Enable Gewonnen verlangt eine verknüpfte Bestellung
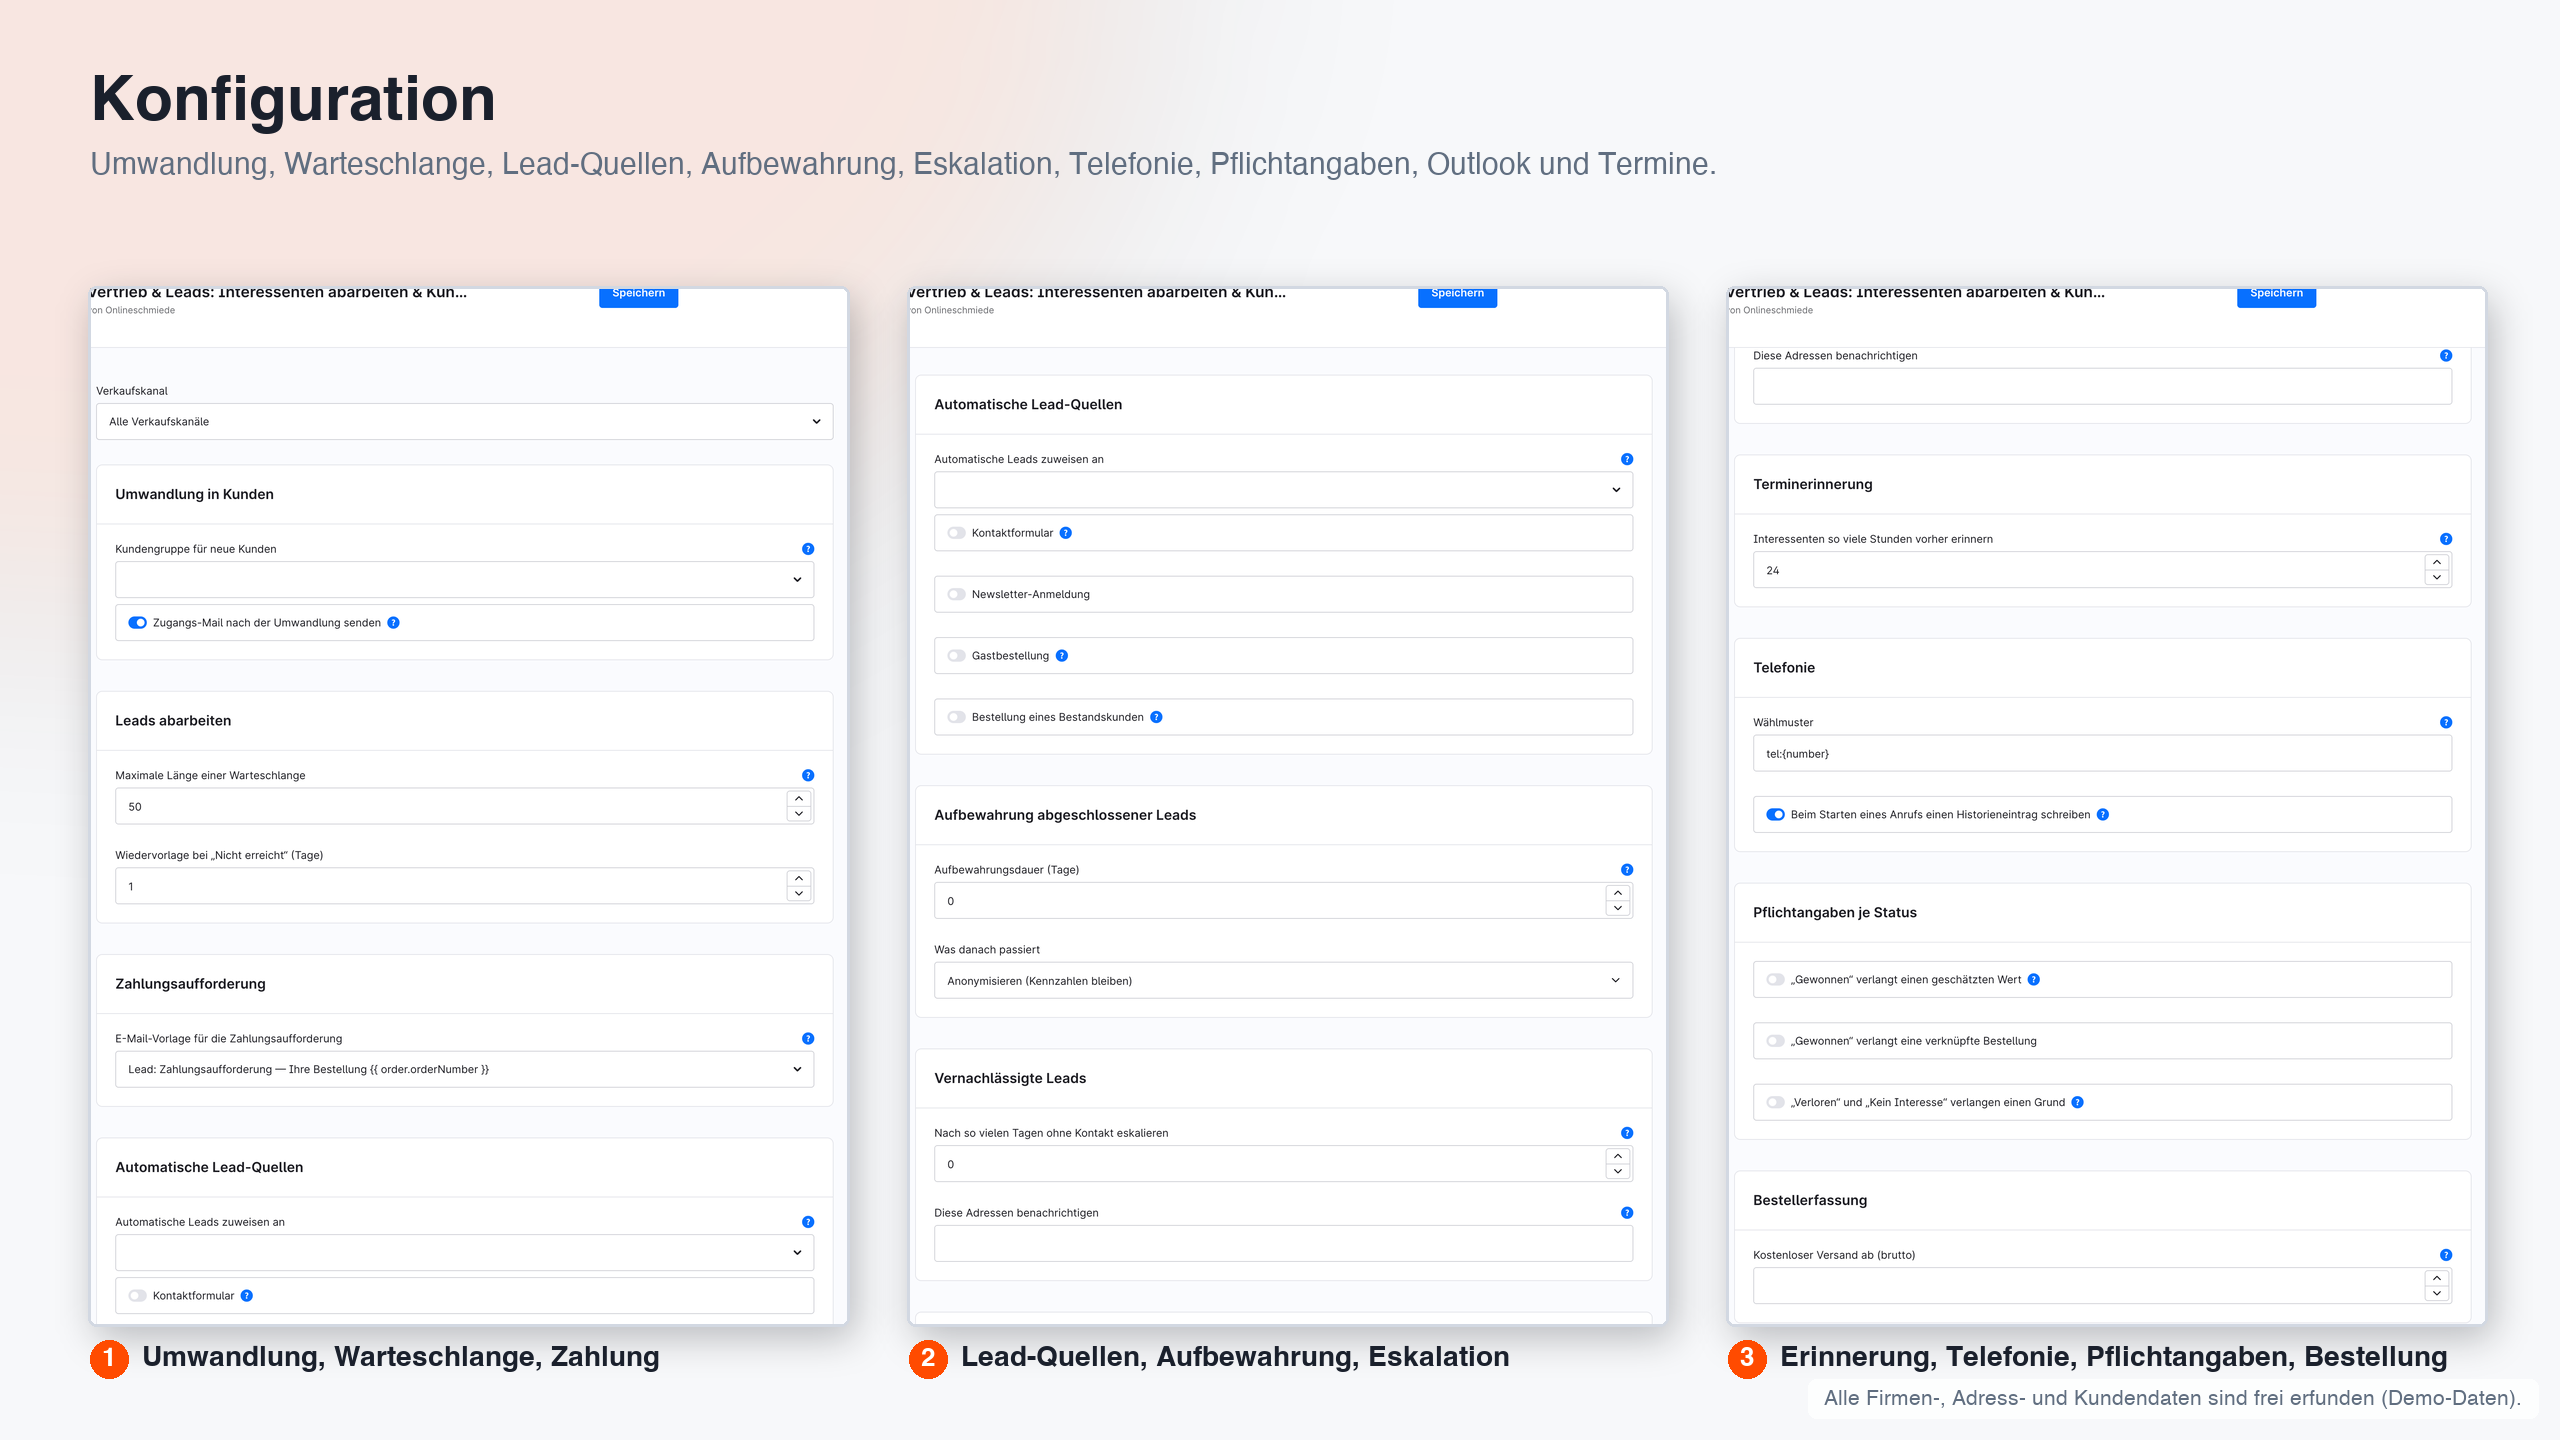2560x1440 pixels. point(1776,1041)
